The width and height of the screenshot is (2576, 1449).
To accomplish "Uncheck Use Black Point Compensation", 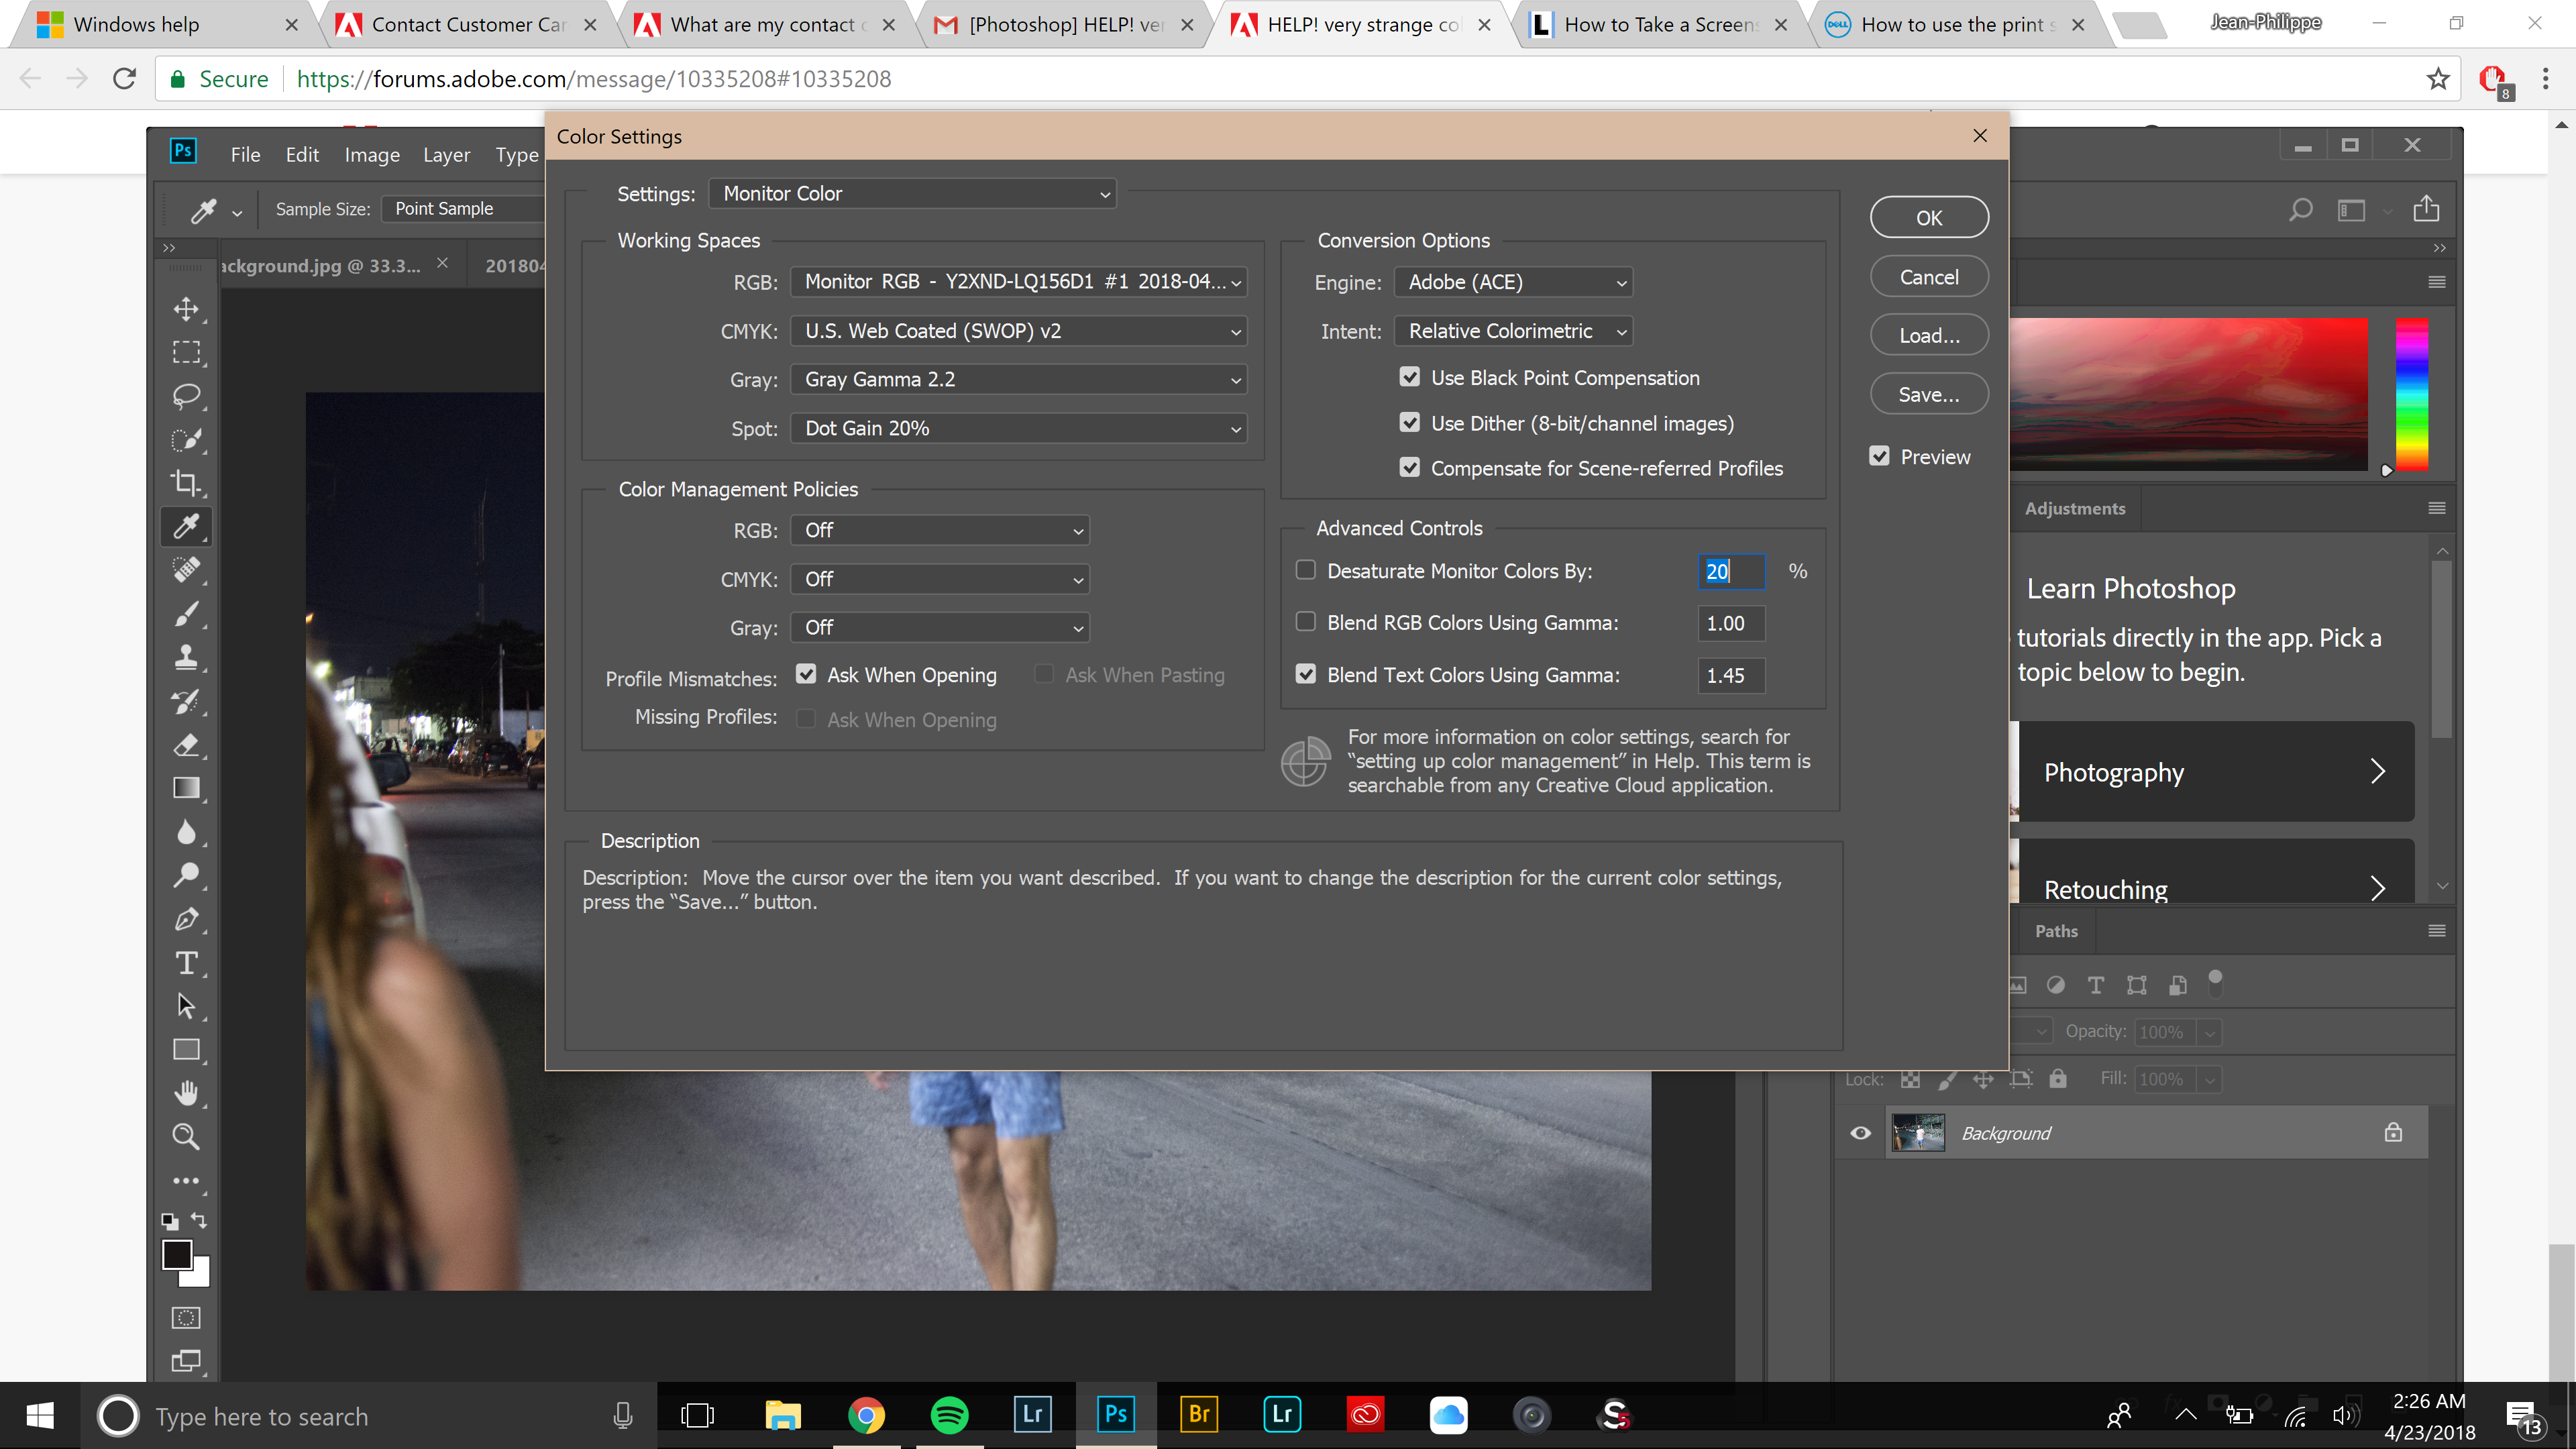I will [x=1409, y=377].
